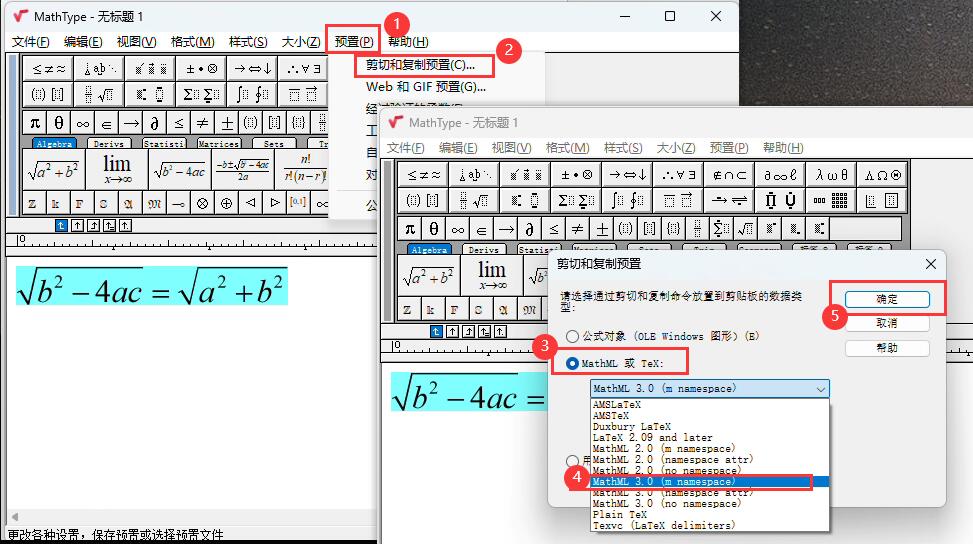Insert summation template from right window small bar
The height and width of the screenshot is (544, 973).
tap(722, 229)
